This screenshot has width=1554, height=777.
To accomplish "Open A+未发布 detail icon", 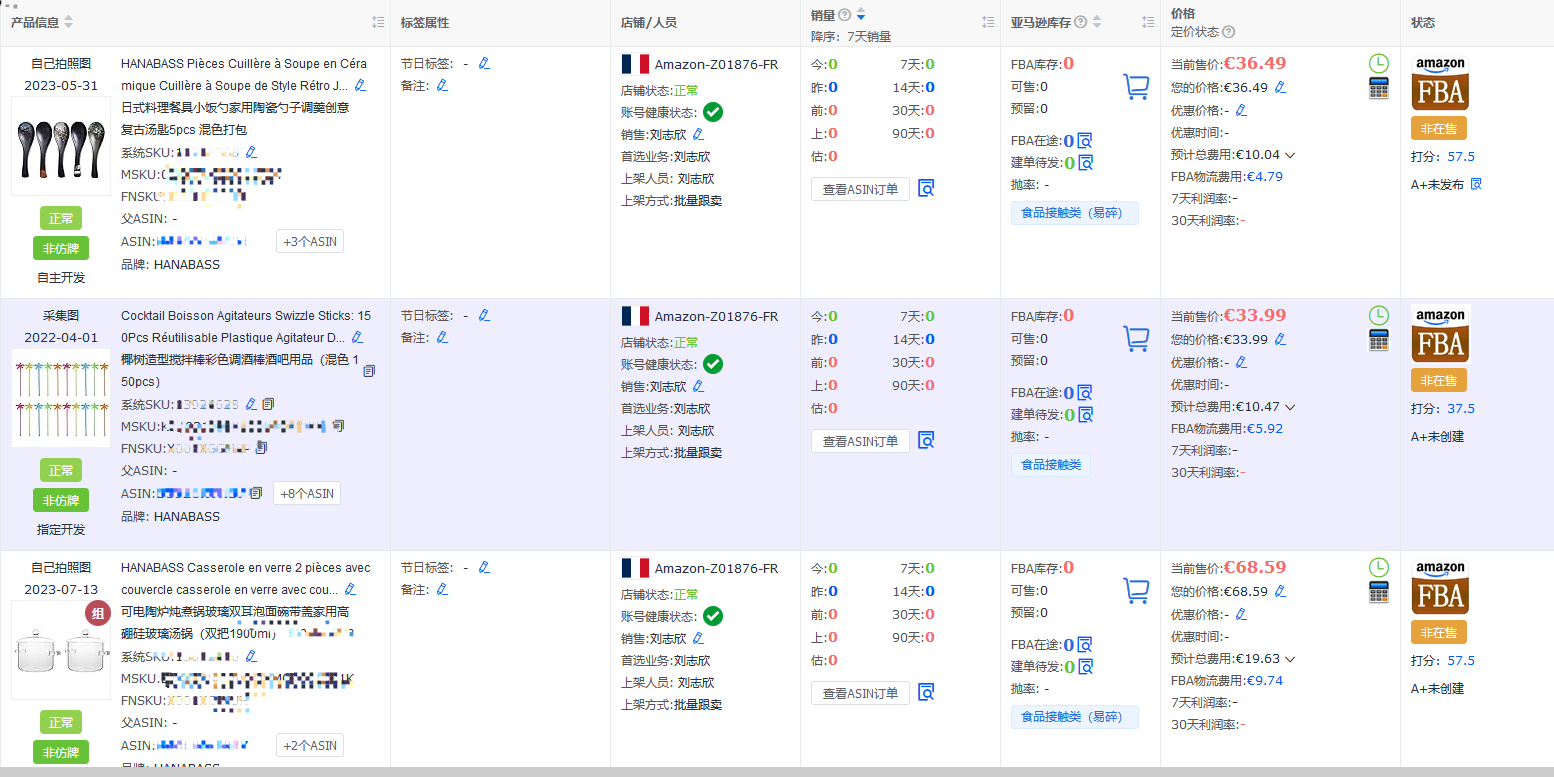I will pos(1476,184).
